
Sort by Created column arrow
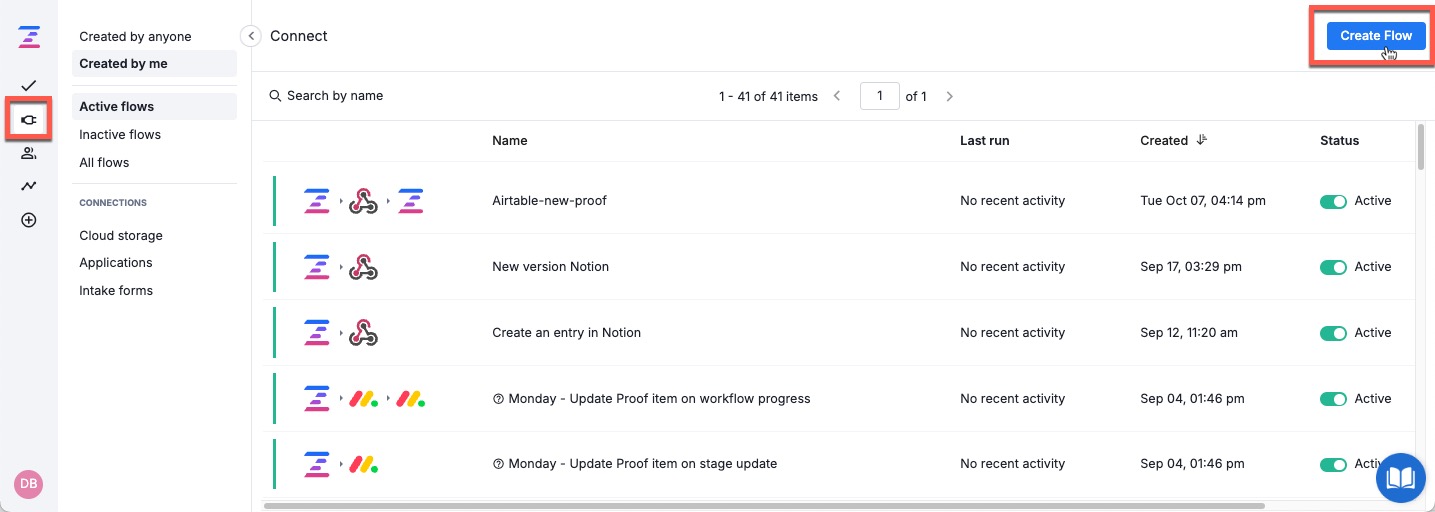click(x=1201, y=140)
